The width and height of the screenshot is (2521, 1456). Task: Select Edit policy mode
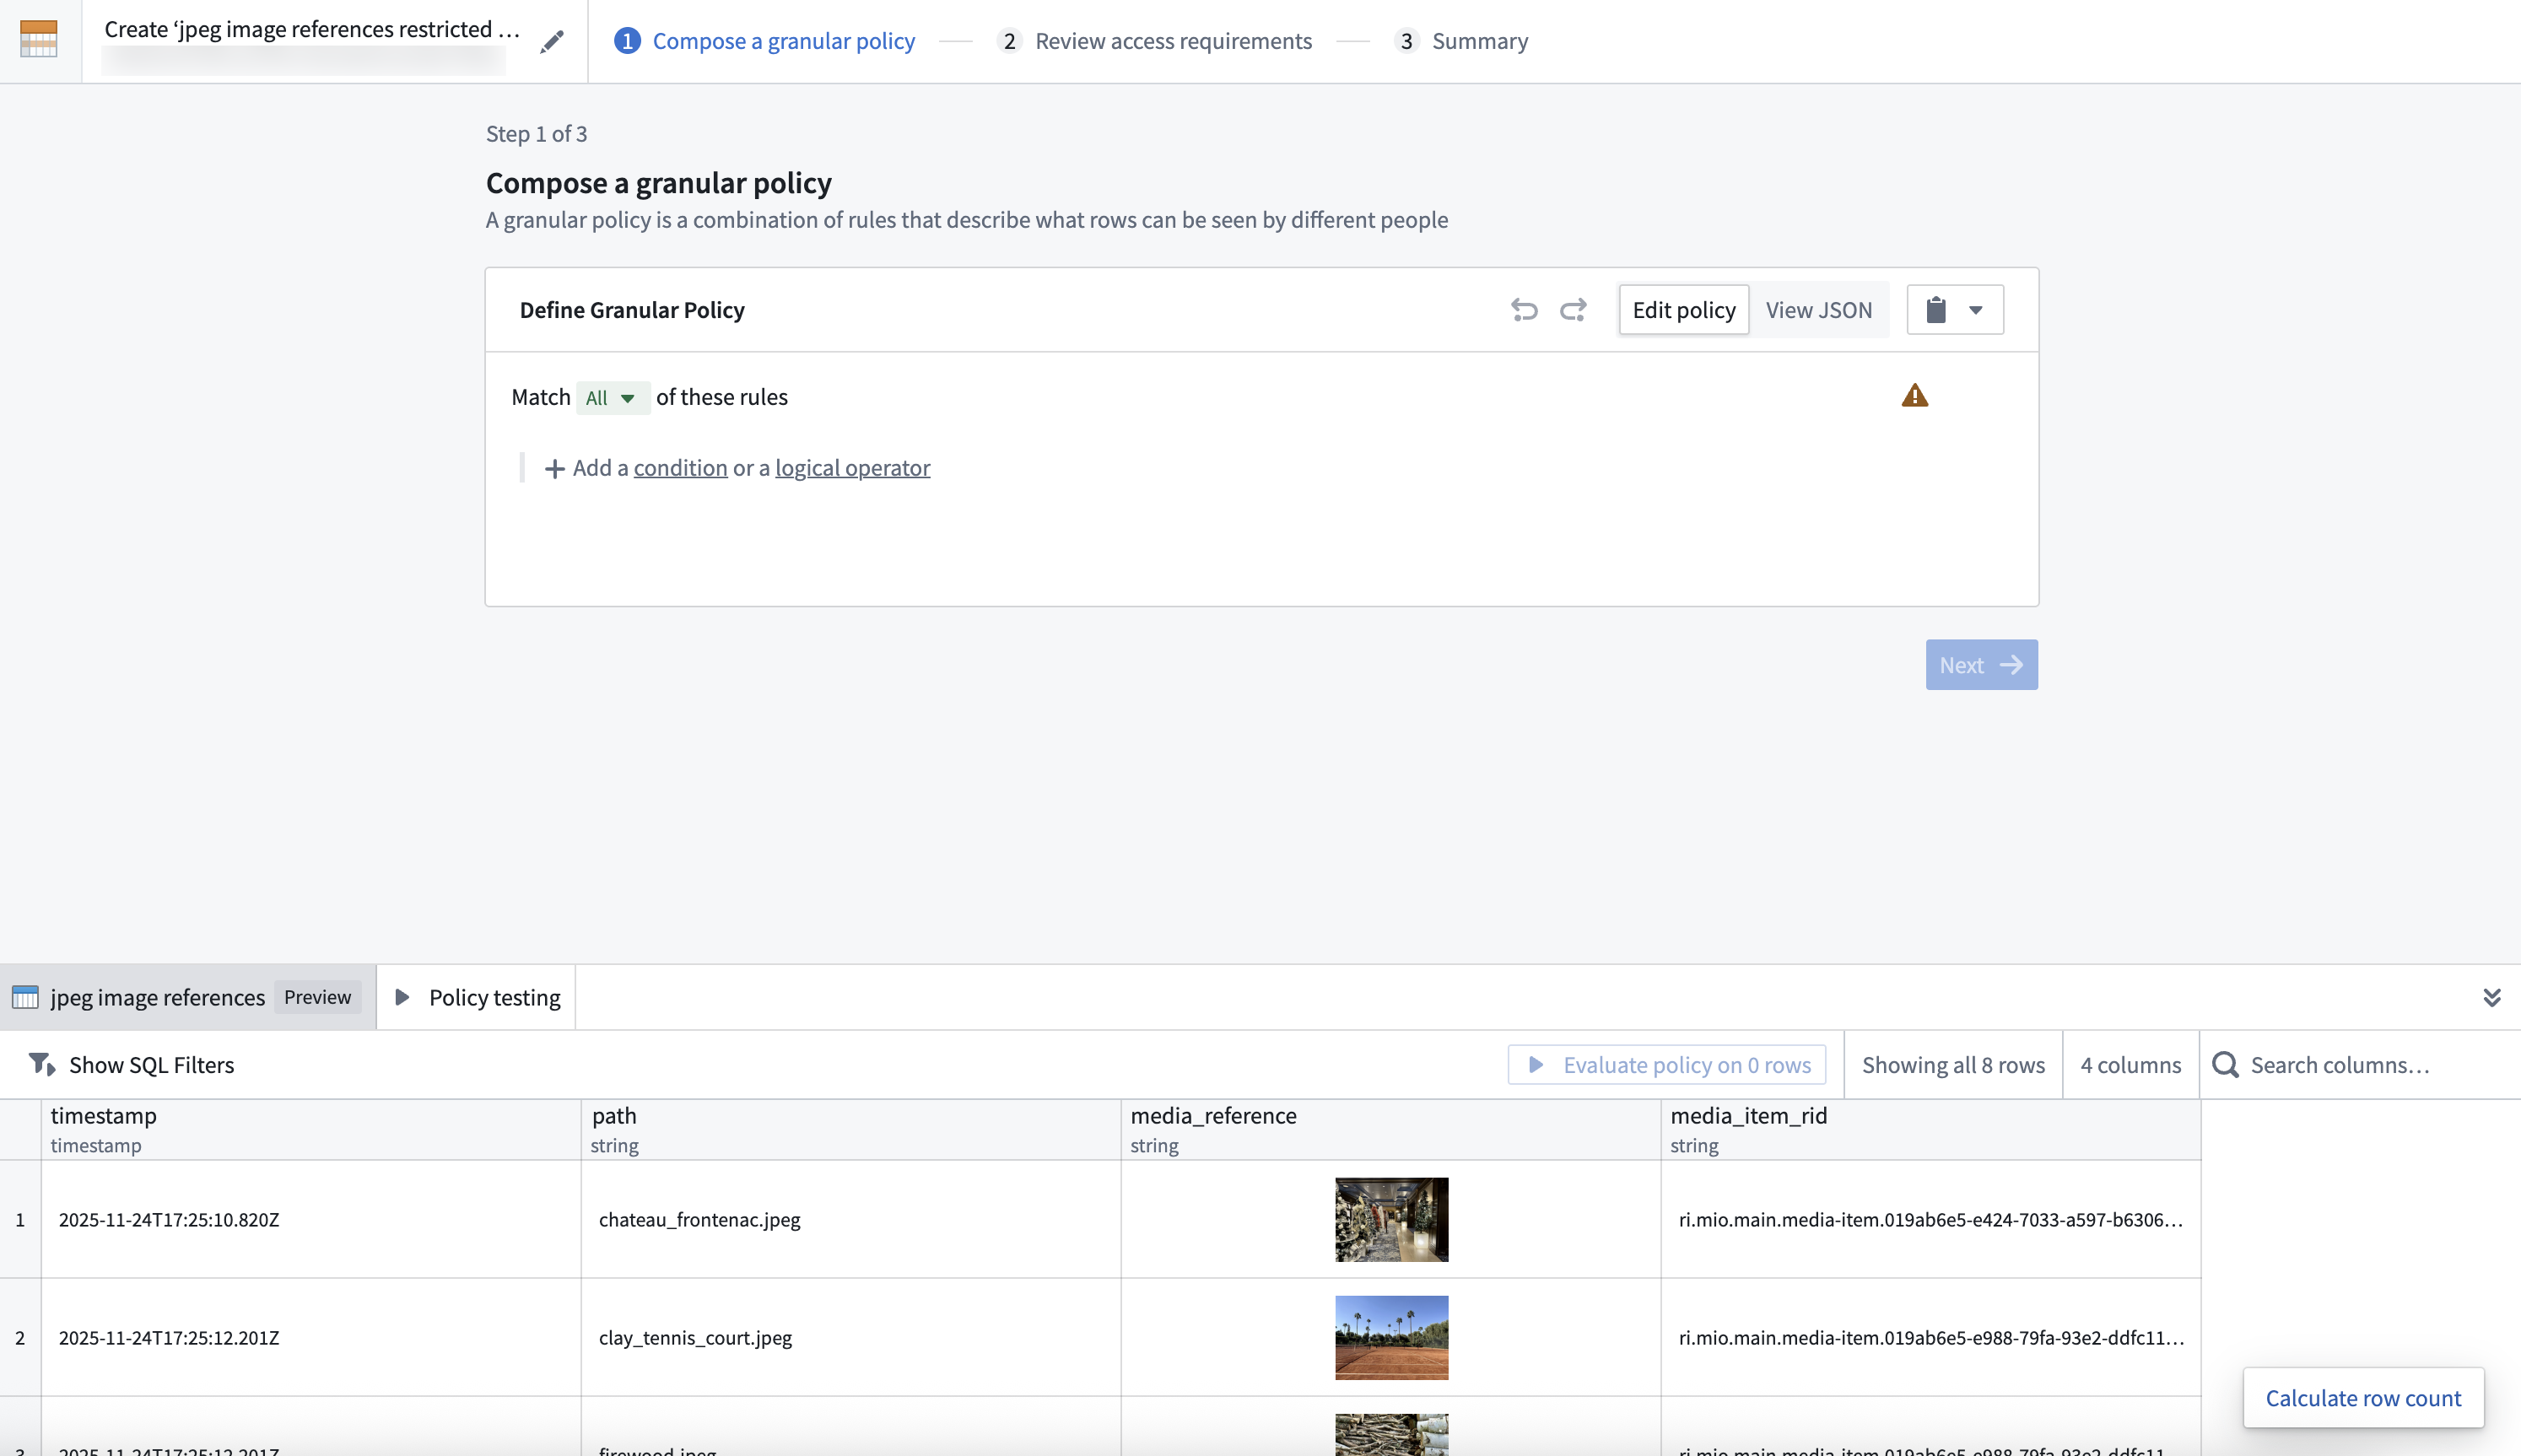click(x=1683, y=309)
